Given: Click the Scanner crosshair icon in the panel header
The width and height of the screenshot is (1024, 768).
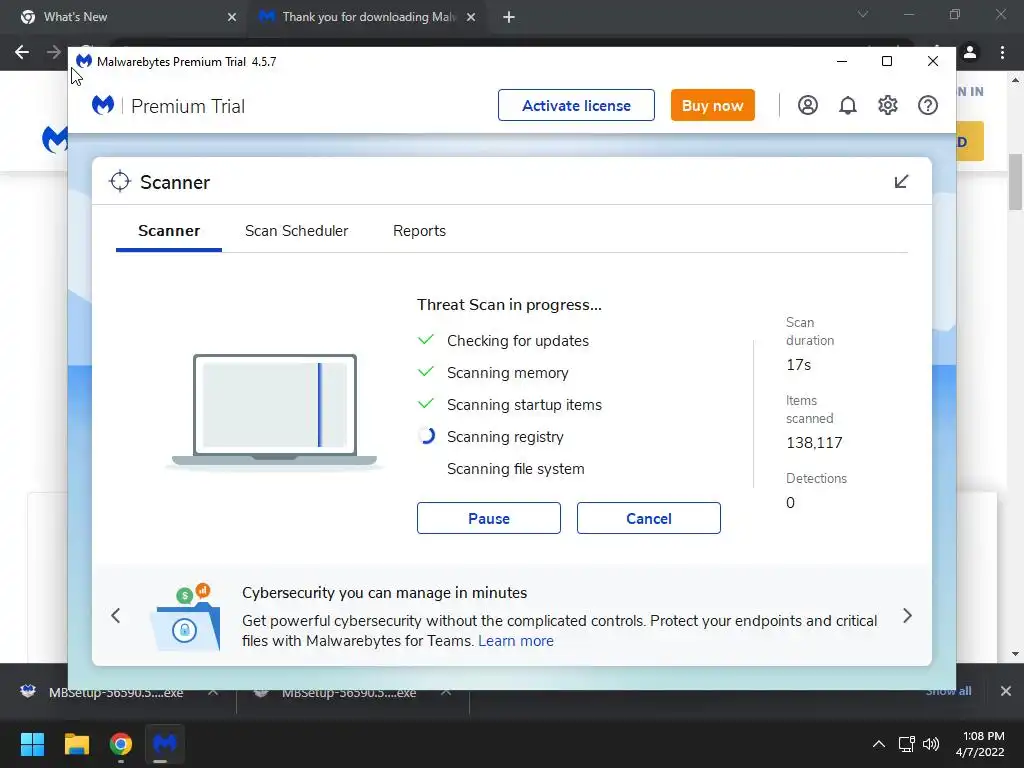Looking at the screenshot, I should point(120,182).
